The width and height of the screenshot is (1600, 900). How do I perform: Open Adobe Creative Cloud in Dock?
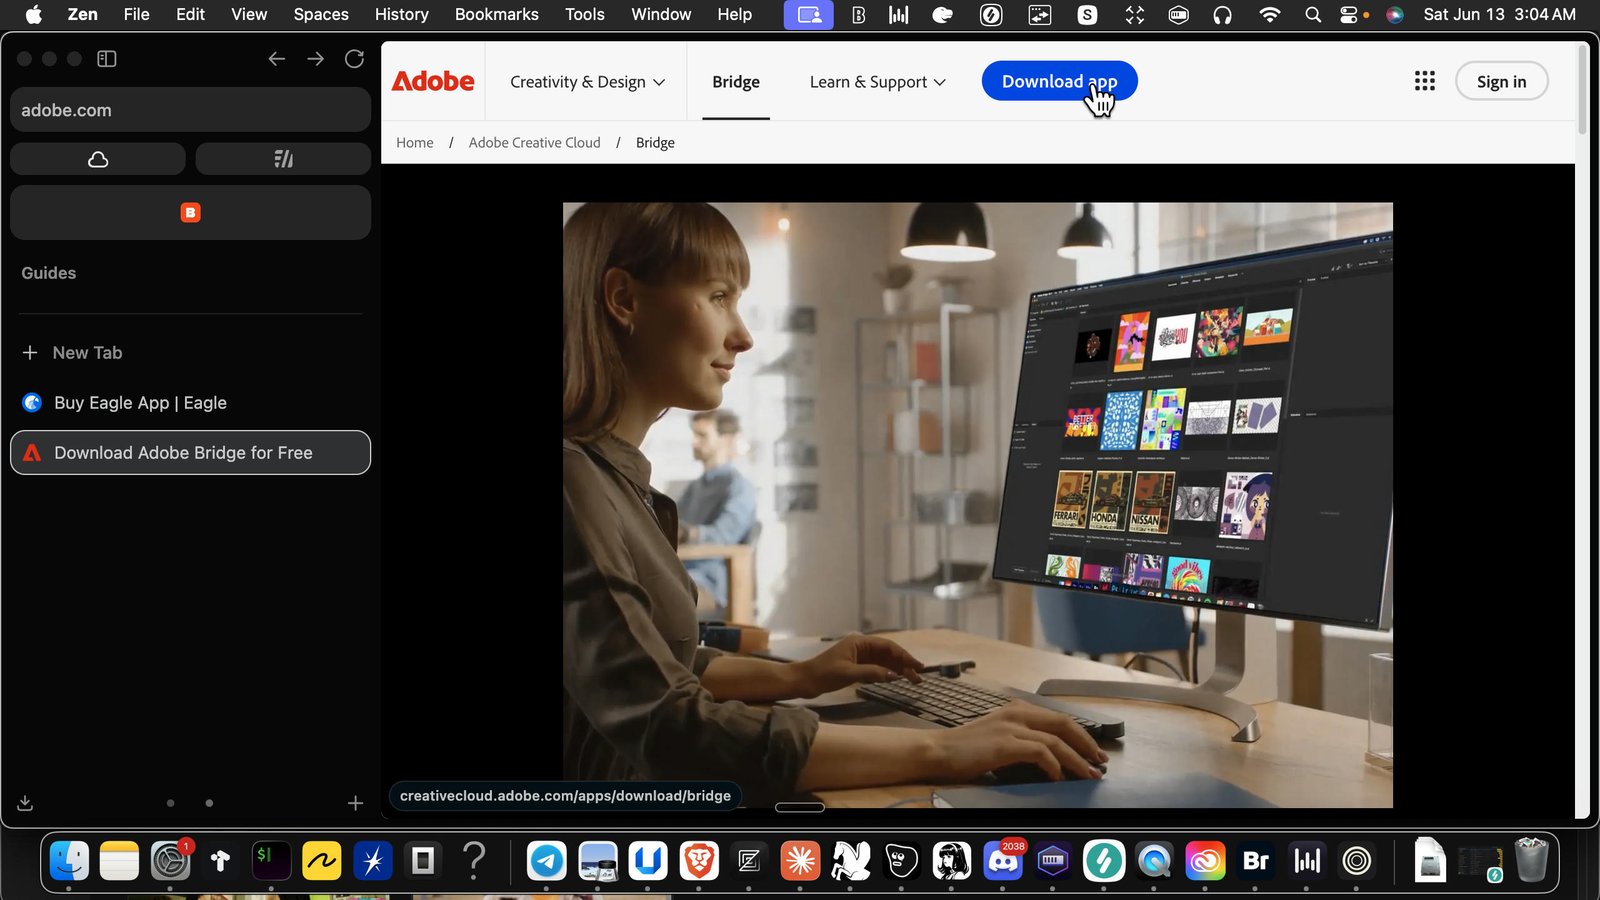click(x=1205, y=860)
